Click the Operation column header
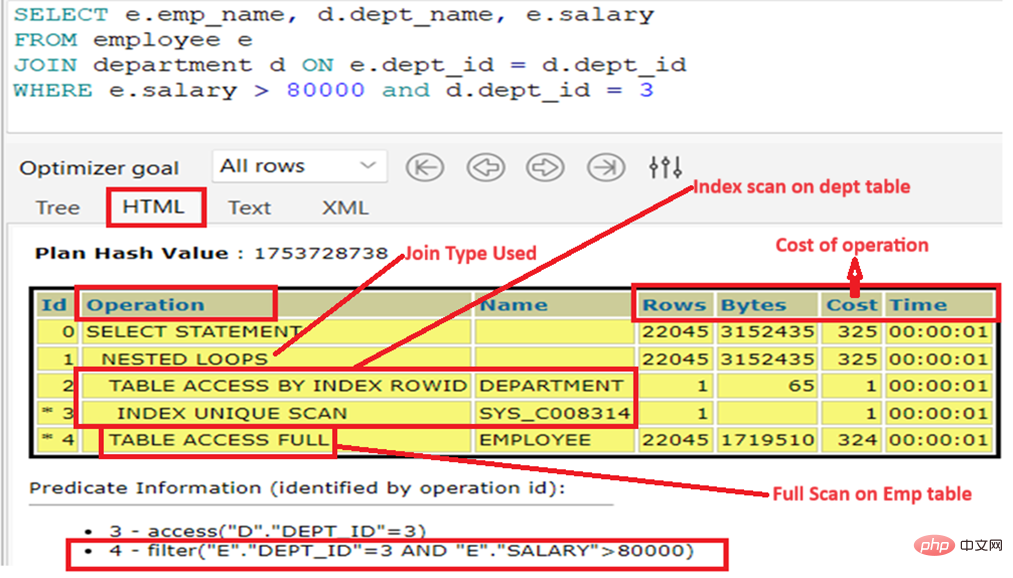This screenshot has height=578, width=1013. [146, 305]
